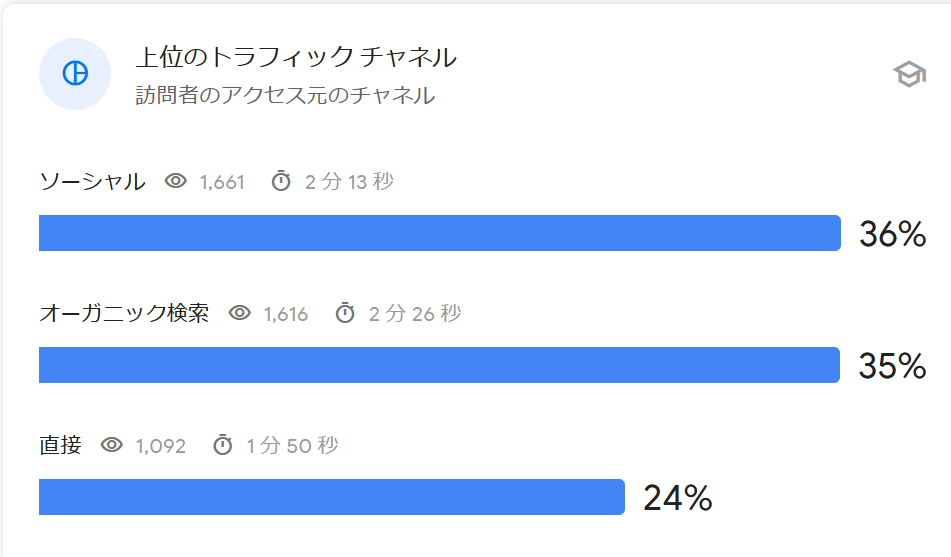Click the stopwatch icon in 直接 row

coord(223,445)
